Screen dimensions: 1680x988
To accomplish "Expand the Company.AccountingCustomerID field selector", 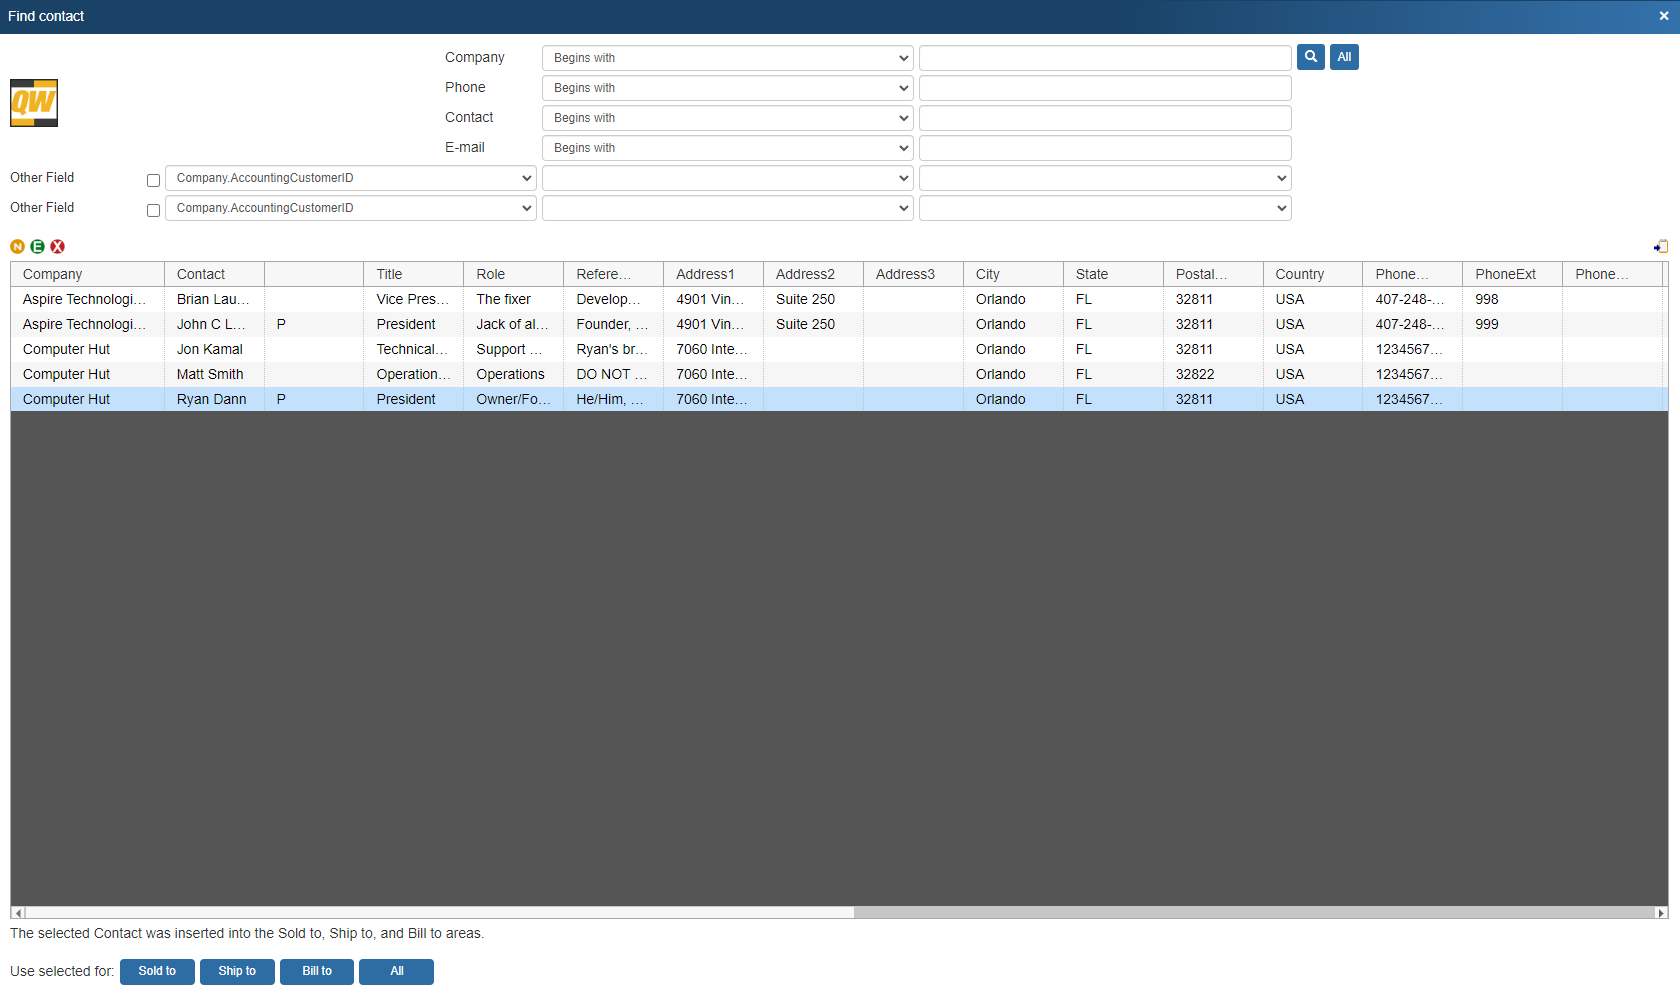I will click(350, 178).
